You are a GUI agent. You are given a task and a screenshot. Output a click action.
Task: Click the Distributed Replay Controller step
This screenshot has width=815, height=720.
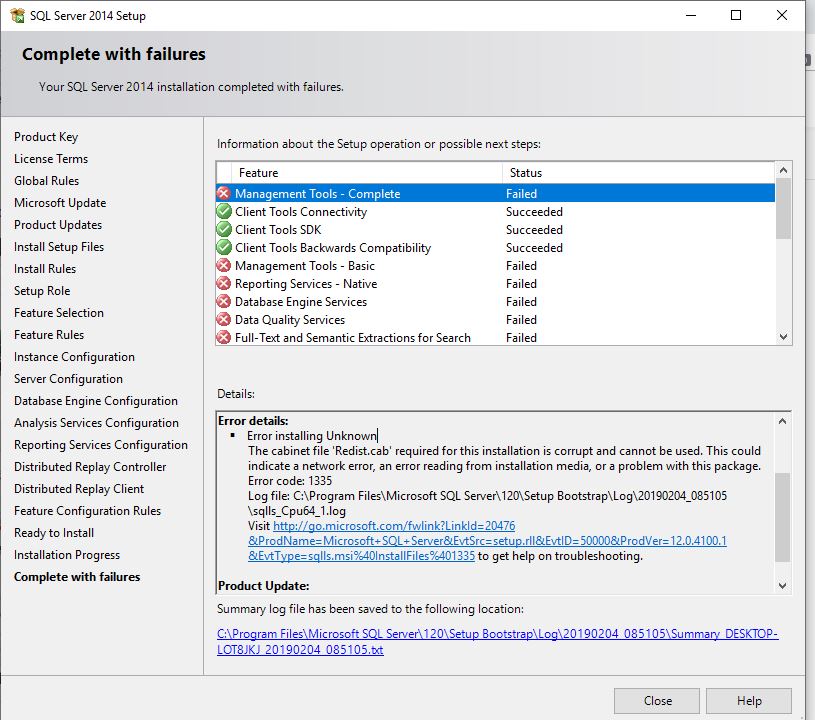coord(90,467)
